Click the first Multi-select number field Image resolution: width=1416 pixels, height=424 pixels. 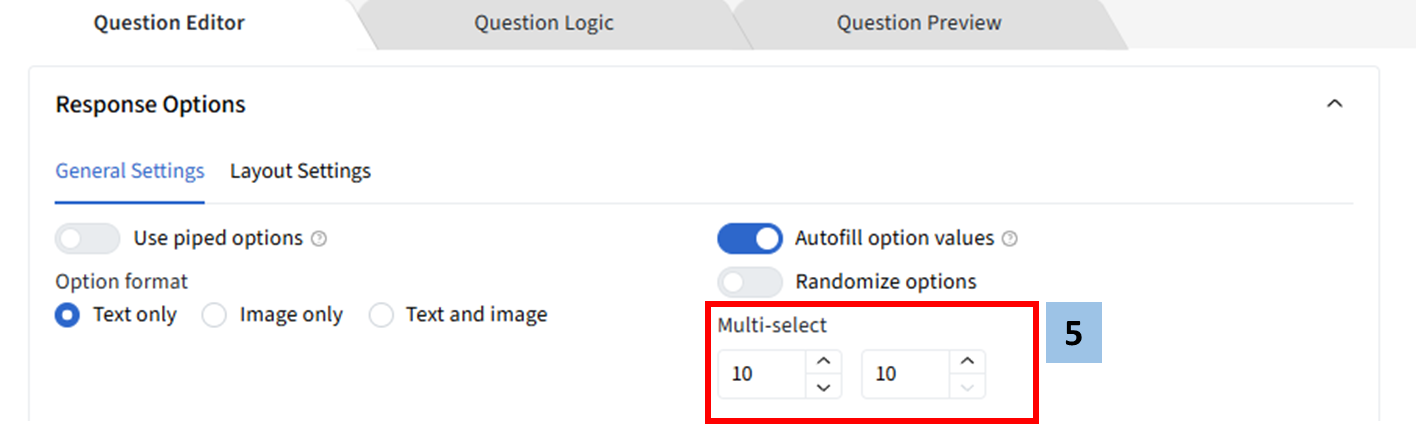click(x=762, y=374)
